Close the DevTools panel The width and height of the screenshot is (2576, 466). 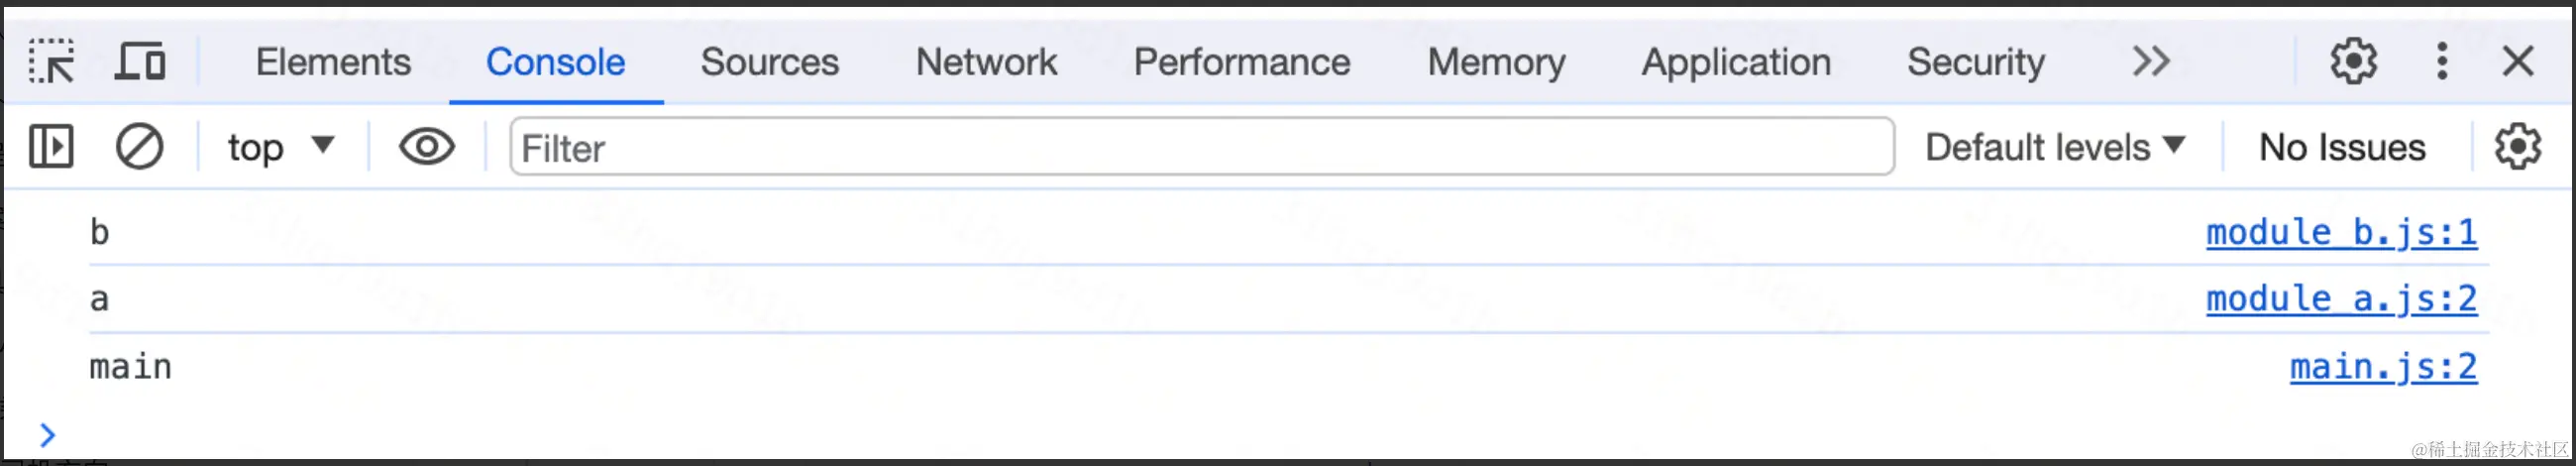(2517, 62)
